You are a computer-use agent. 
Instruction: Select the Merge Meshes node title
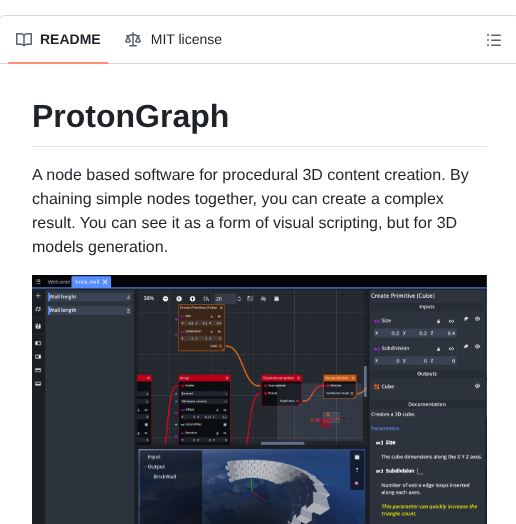click(337, 378)
